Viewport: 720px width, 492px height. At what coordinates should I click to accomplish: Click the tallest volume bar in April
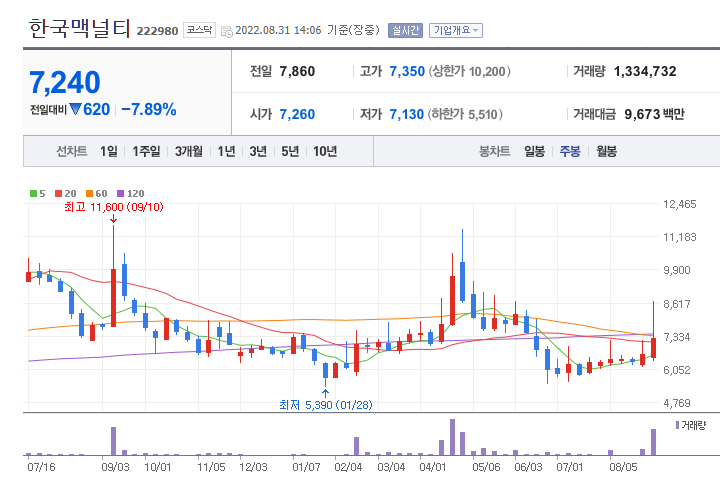[452, 437]
